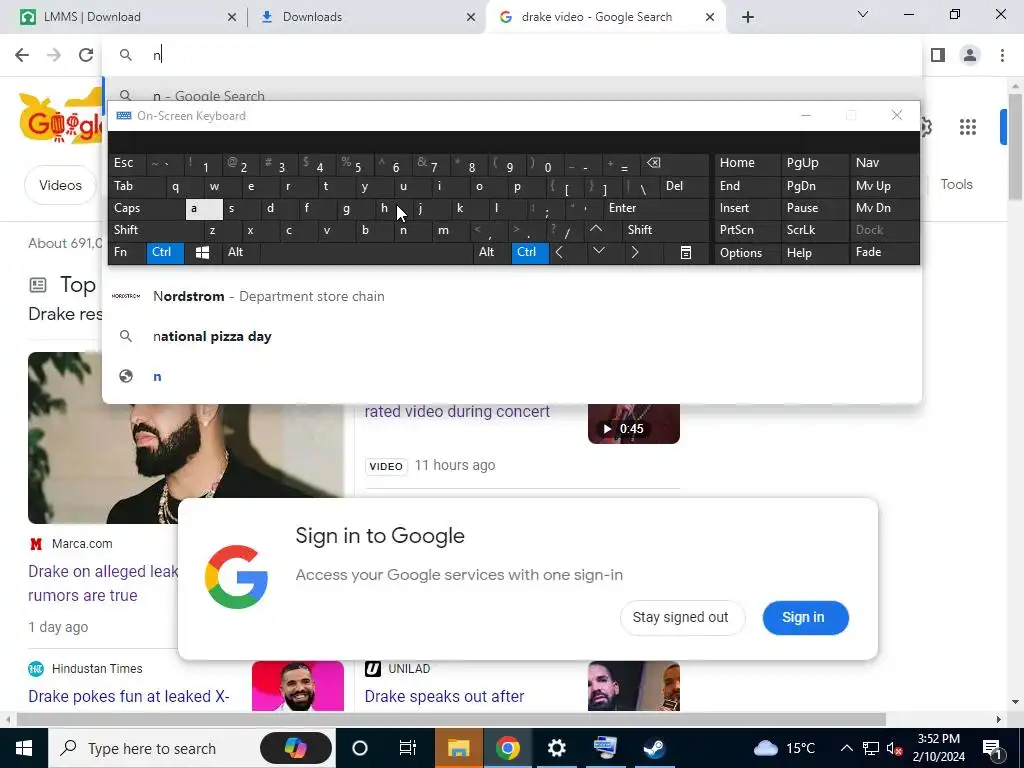Open Windows Start menu
Screen dimensions: 1024x768
24,748
